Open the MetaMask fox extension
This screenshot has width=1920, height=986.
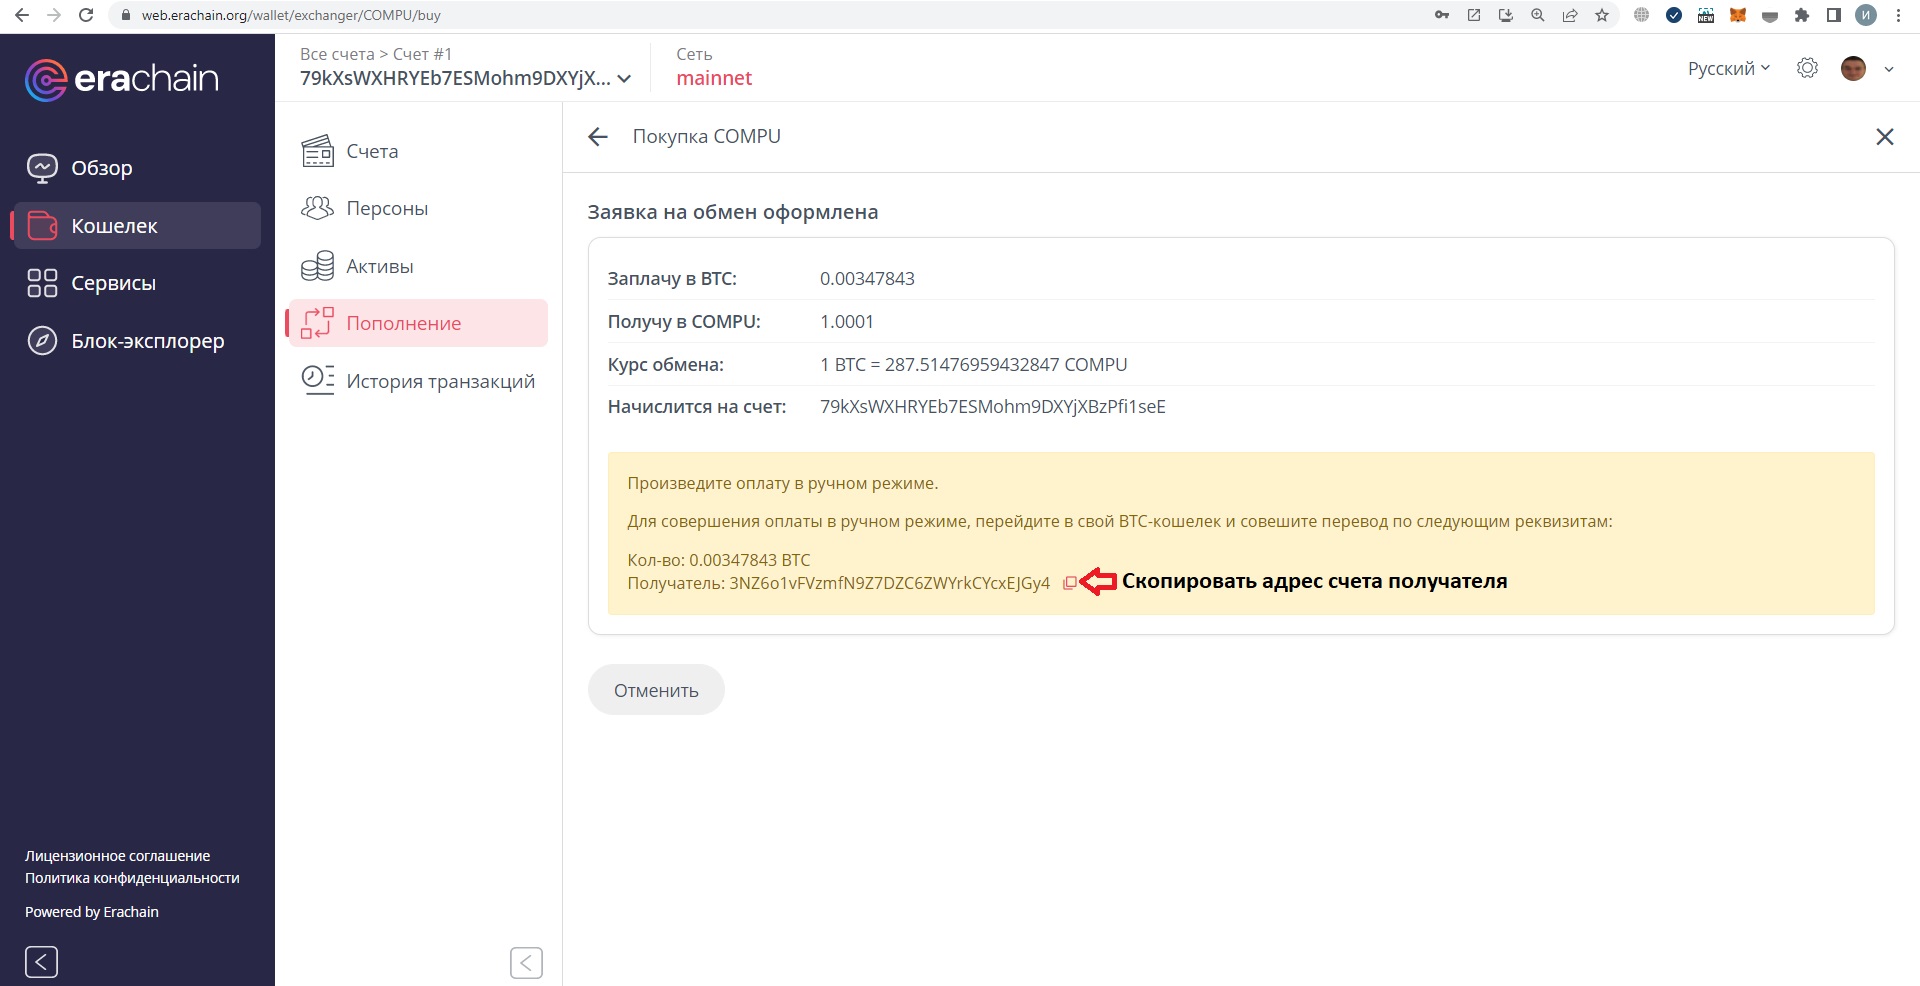(1738, 15)
